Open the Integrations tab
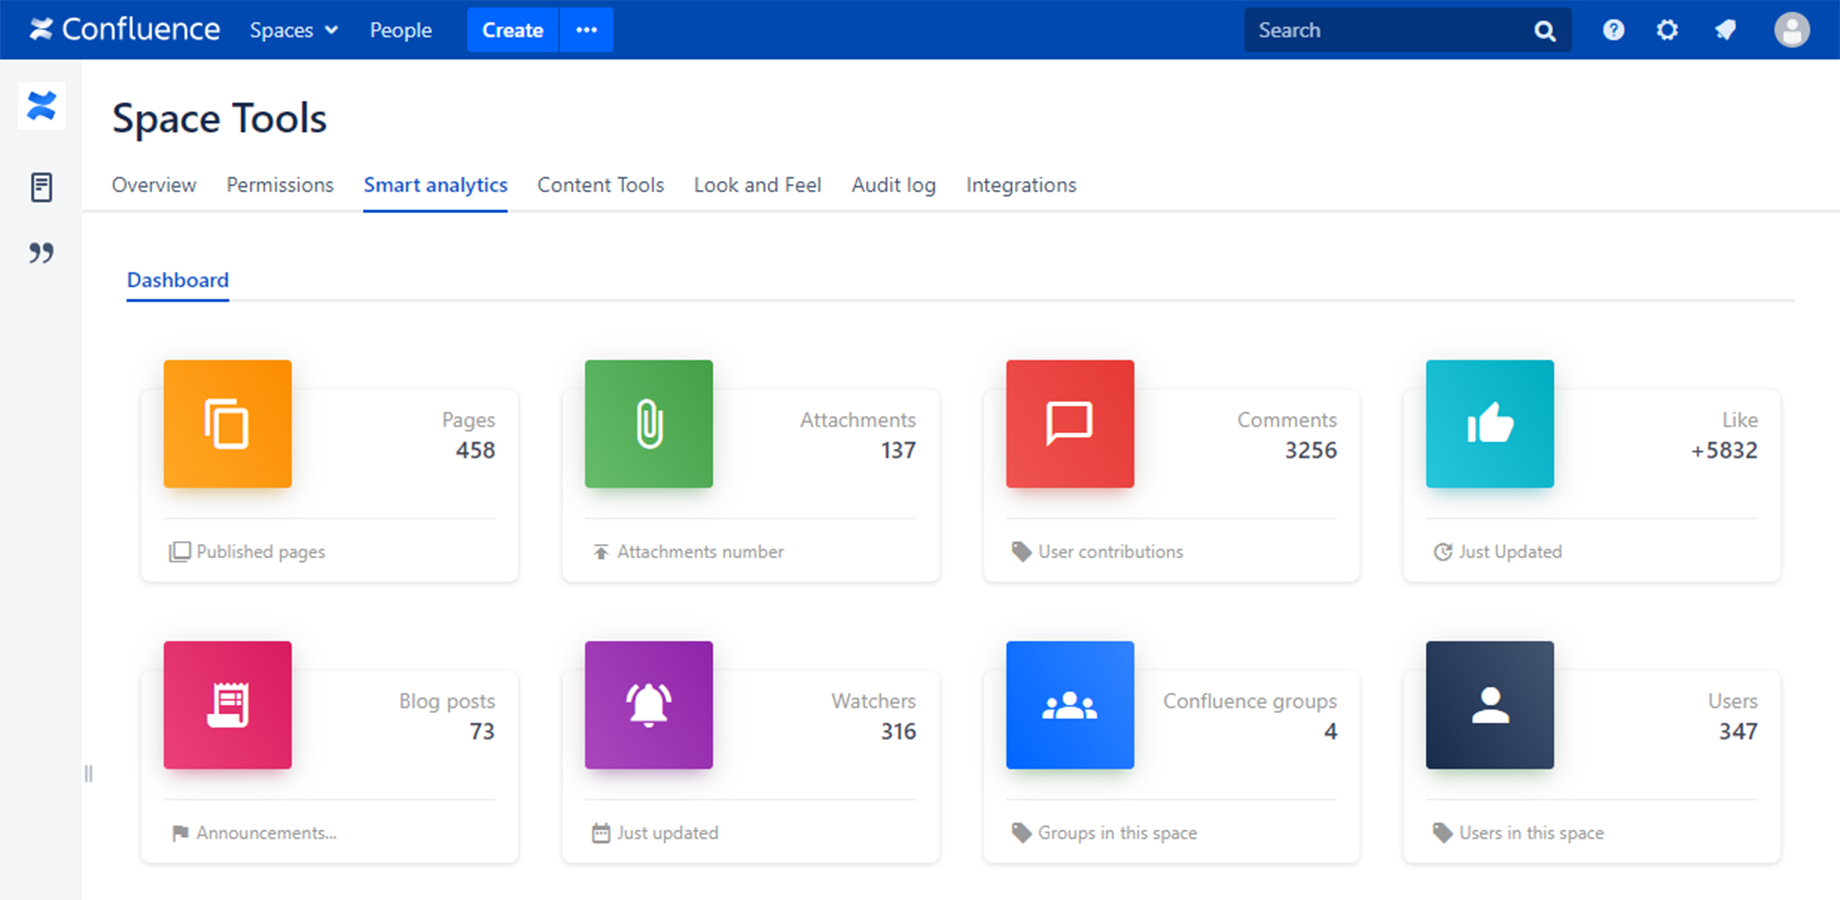The image size is (1840, 900). point(1021,185)
